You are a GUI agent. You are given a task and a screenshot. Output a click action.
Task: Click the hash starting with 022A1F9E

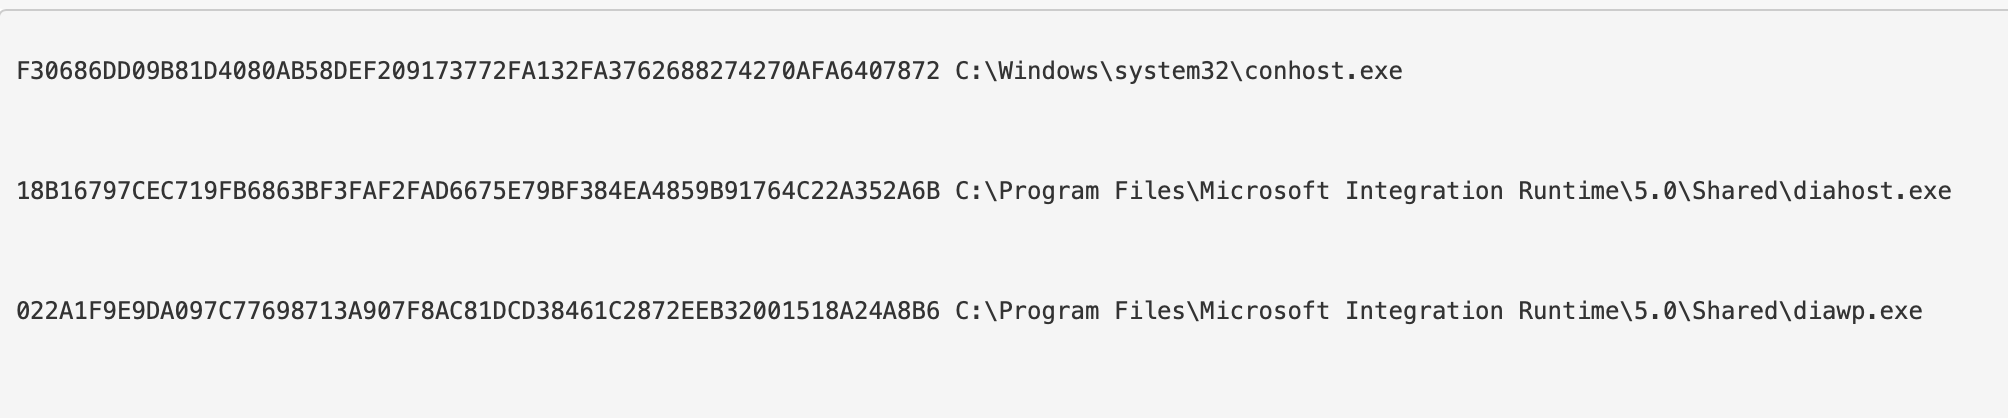pos(478,311)
